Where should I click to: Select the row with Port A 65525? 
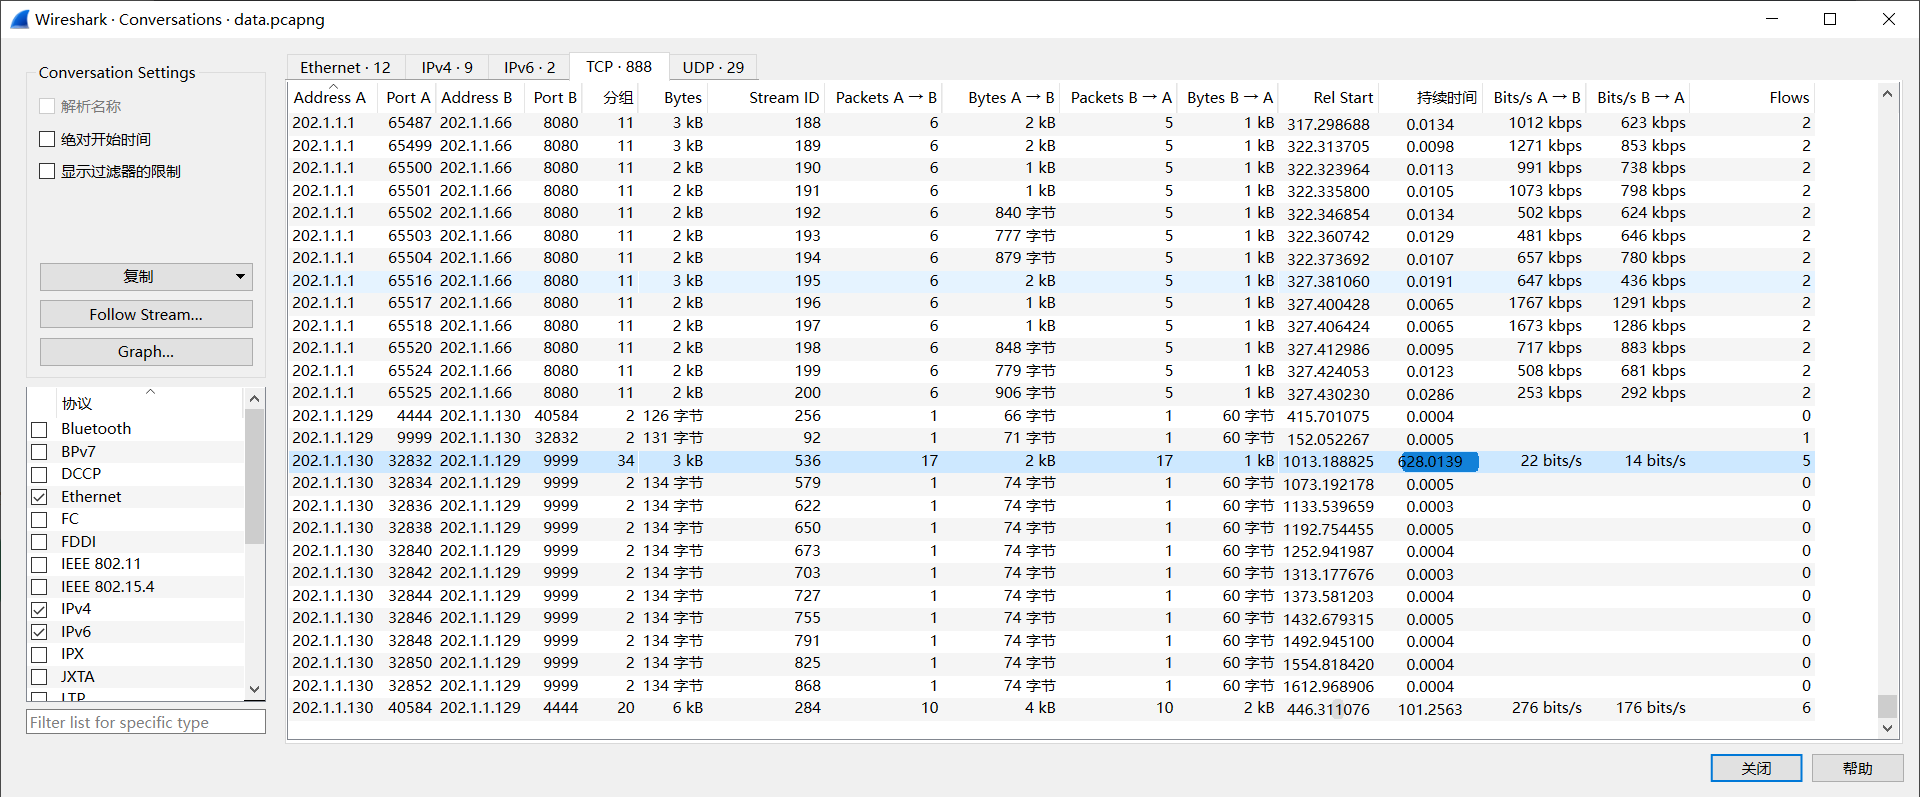pos(1051,393)
